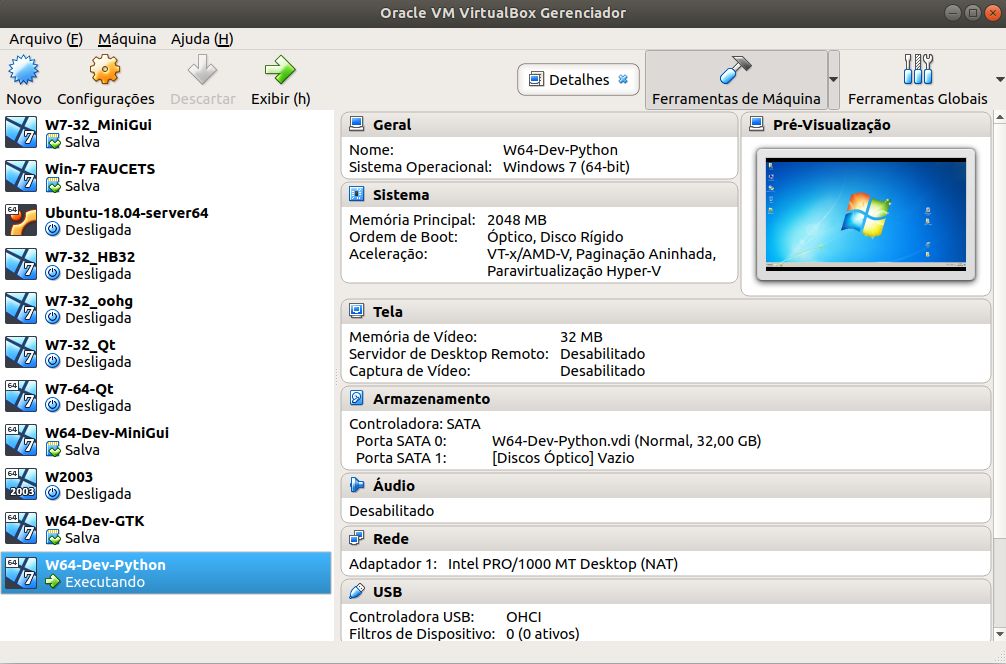Expand the Ferramentas Globais dropdown arrow
Image resolution: width=1006 pixels, height=664 pixels.
coord(999,80)
